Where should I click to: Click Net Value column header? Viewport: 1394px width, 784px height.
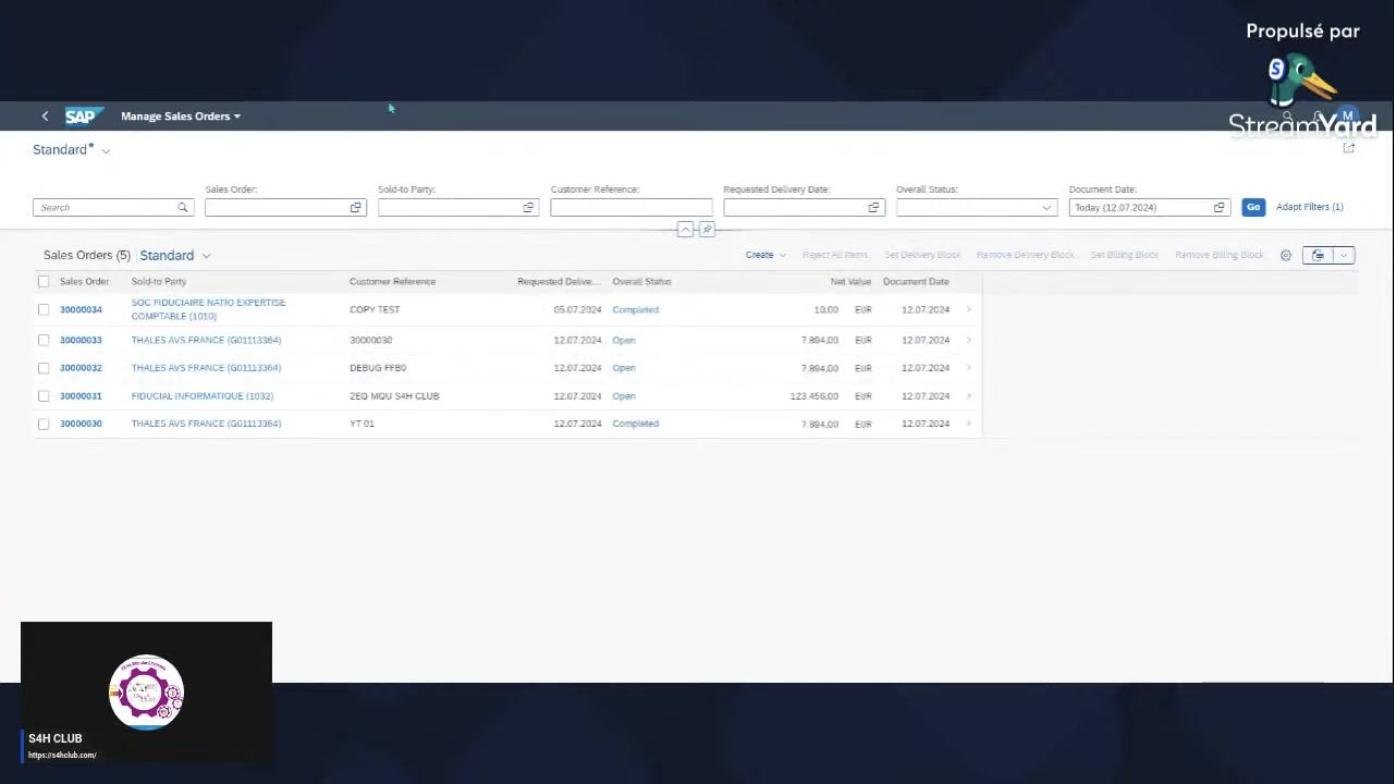click(x=851, y=282)
